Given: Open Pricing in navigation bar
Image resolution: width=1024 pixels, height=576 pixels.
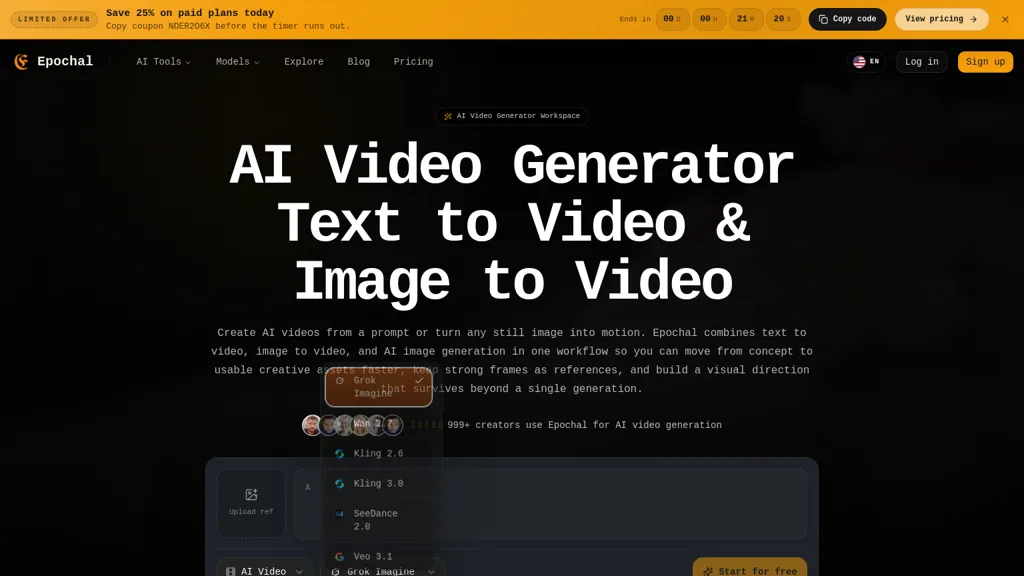Looking at the screenshot, I should (x=413, y=61).
